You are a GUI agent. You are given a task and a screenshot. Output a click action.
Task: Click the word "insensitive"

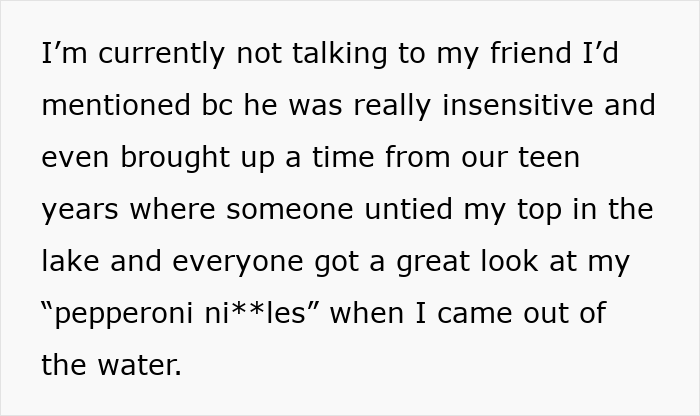[520, 107]
